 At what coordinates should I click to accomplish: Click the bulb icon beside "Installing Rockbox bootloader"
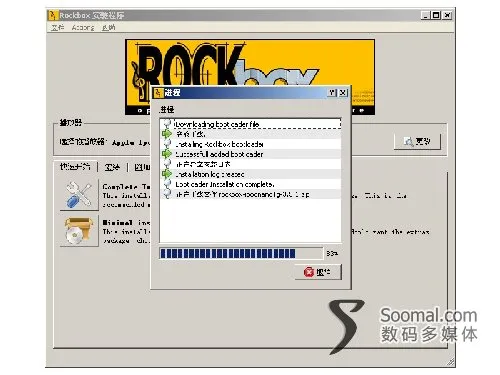tap(167, 144)
